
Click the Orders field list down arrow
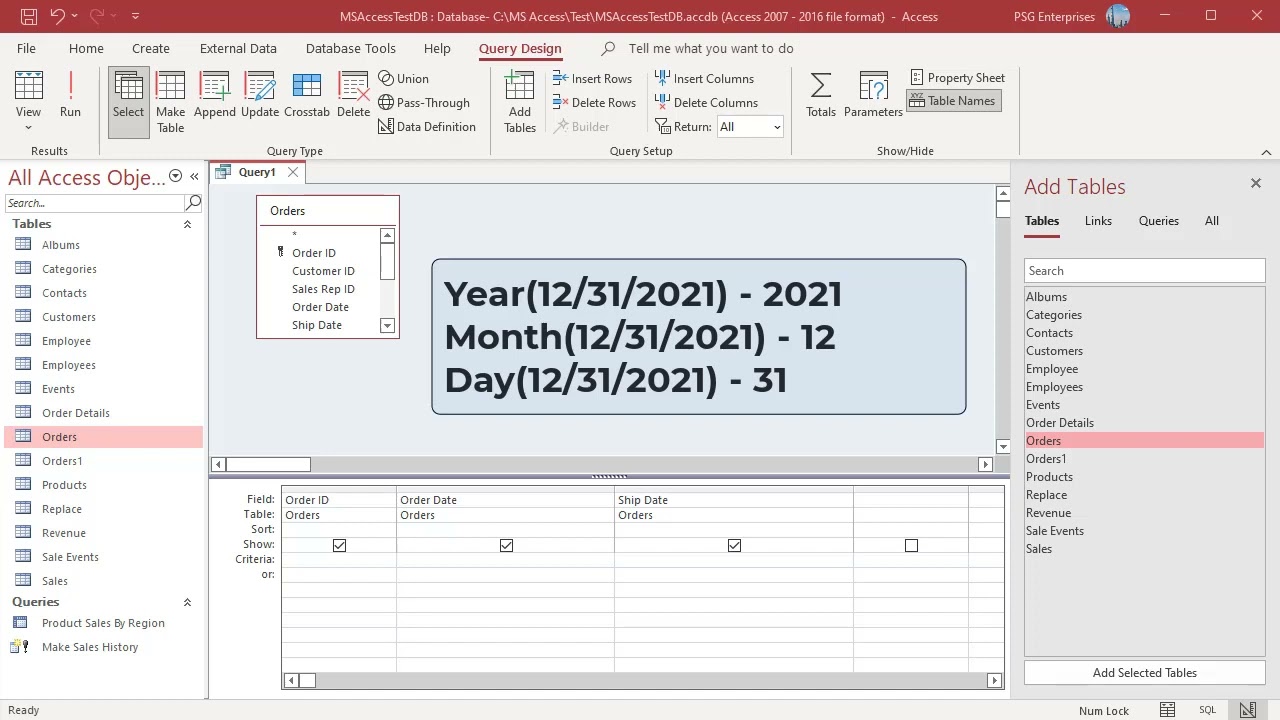tap(387, 325)
